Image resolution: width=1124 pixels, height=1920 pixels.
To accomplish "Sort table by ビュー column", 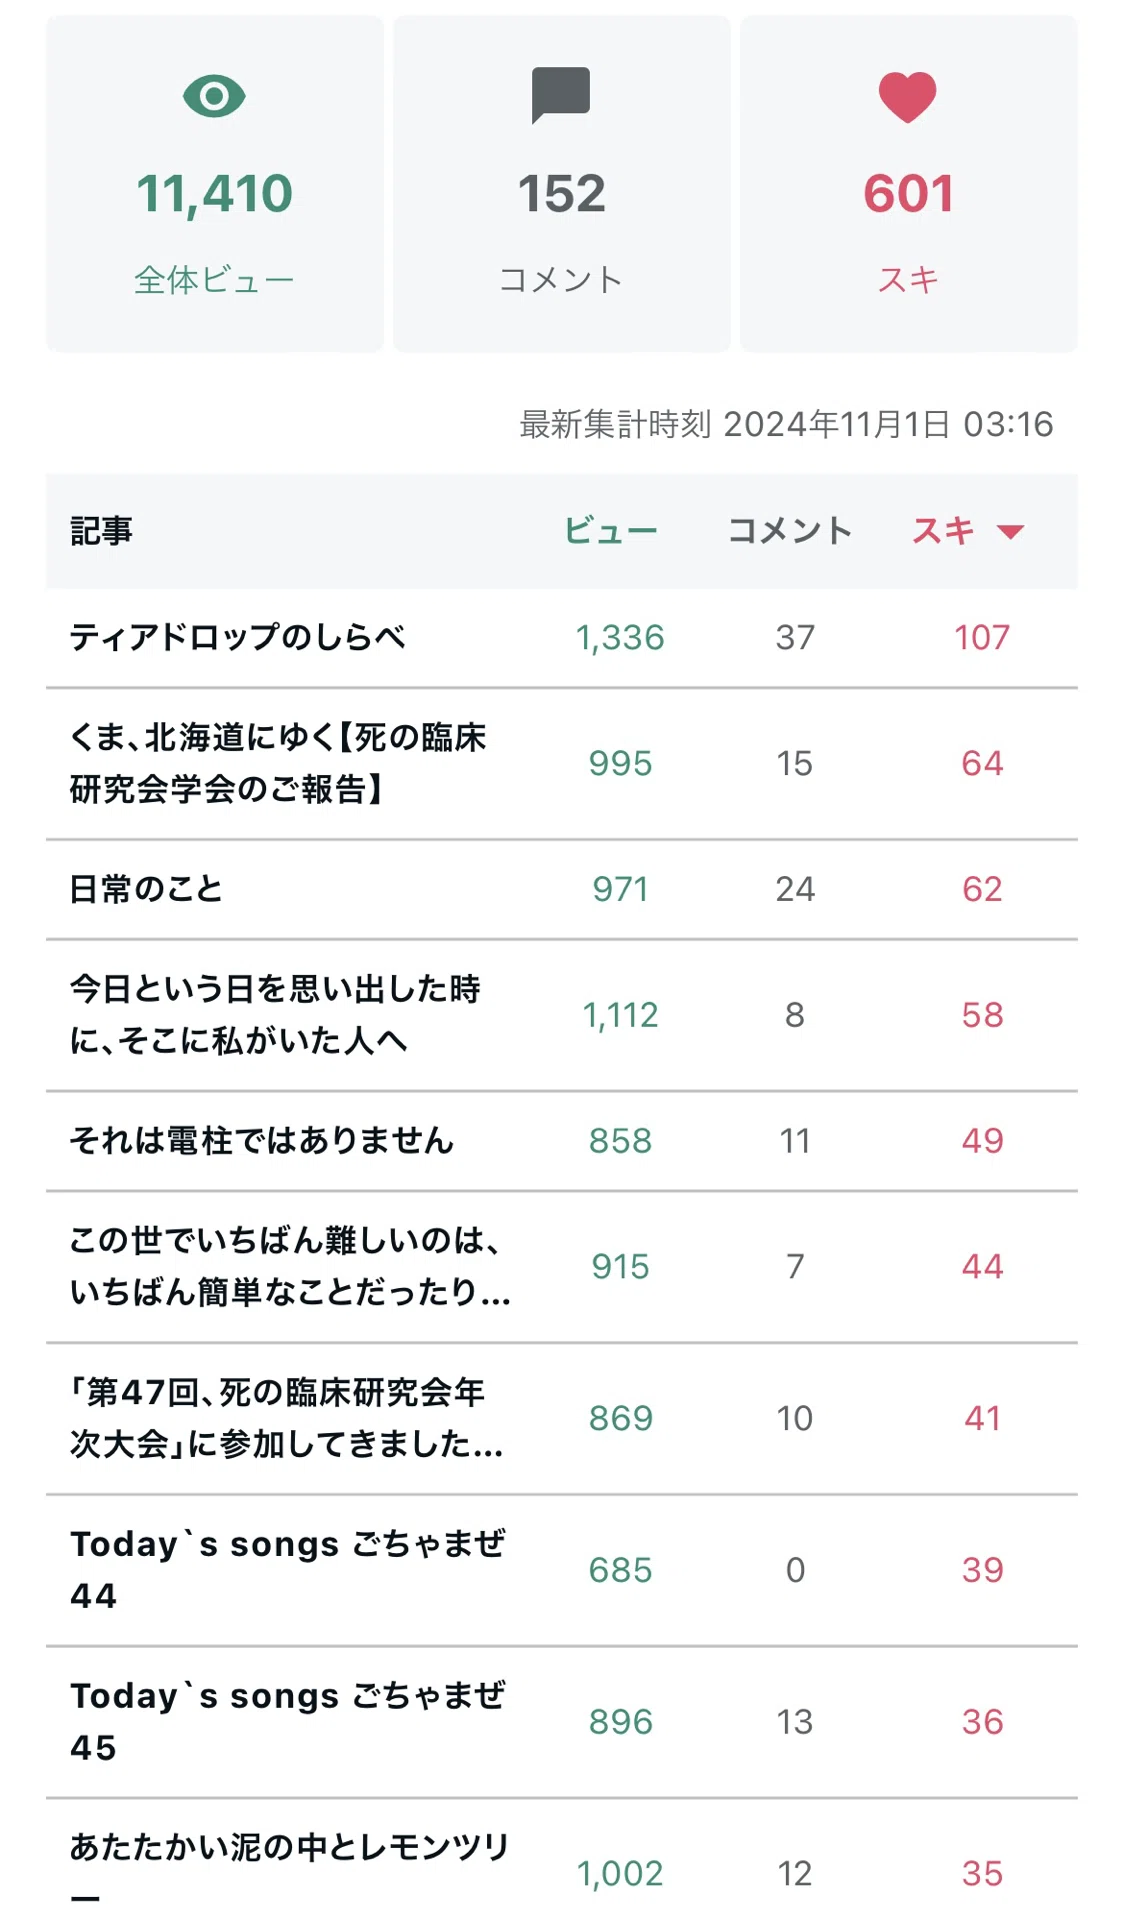I will (611, 530).
